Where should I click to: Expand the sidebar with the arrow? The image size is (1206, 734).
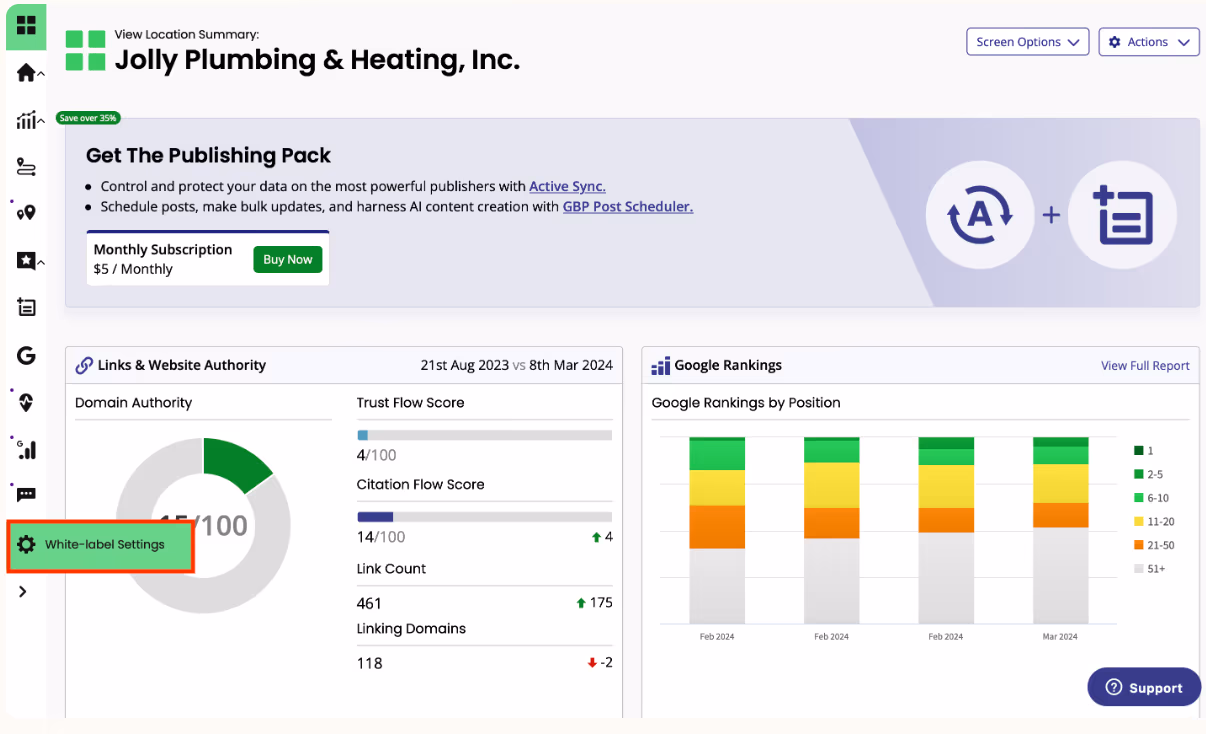[x=23, y=592]
